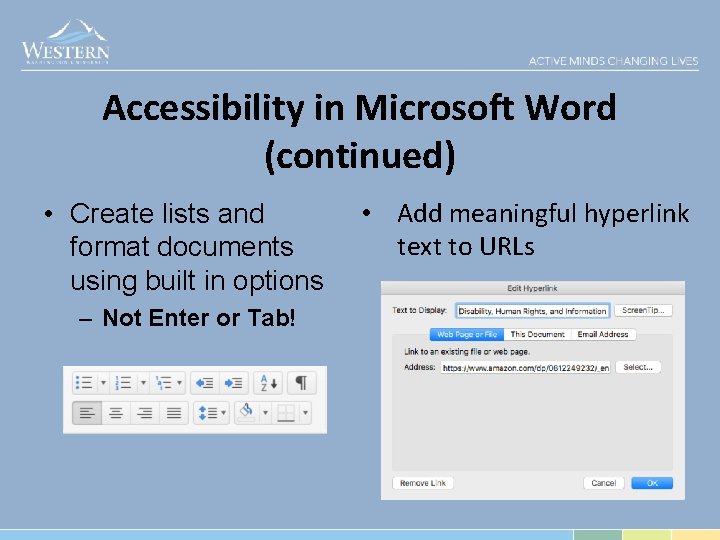Expand the borders dropdown arrow

305,413
